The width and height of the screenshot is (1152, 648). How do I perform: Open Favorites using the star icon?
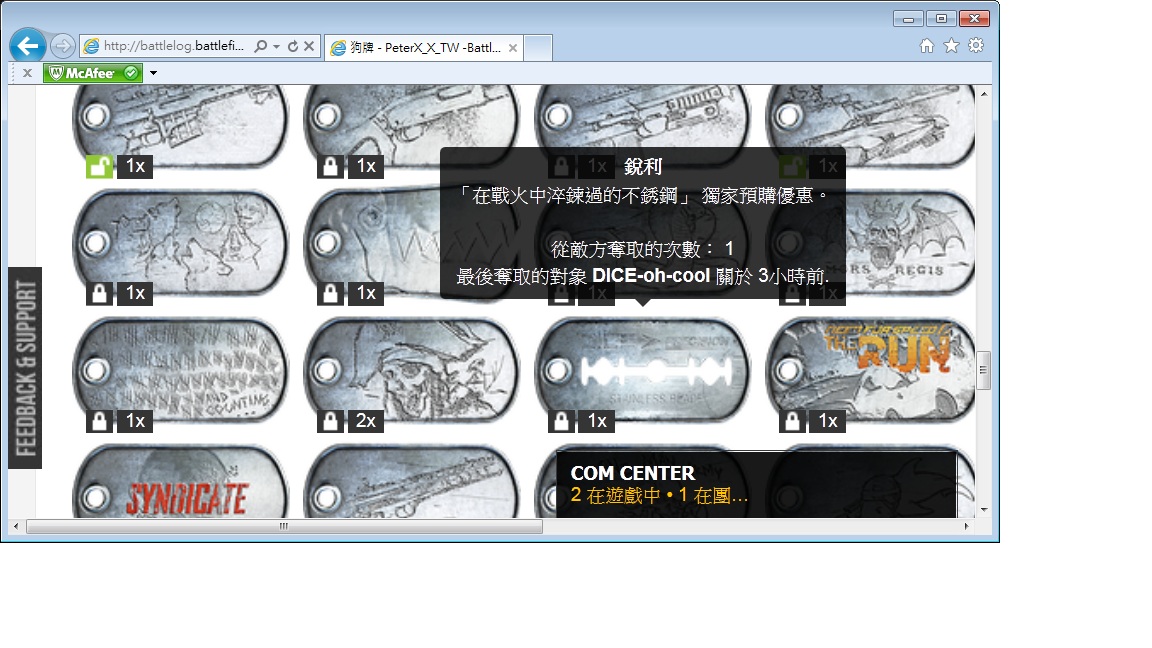point(951,46)
